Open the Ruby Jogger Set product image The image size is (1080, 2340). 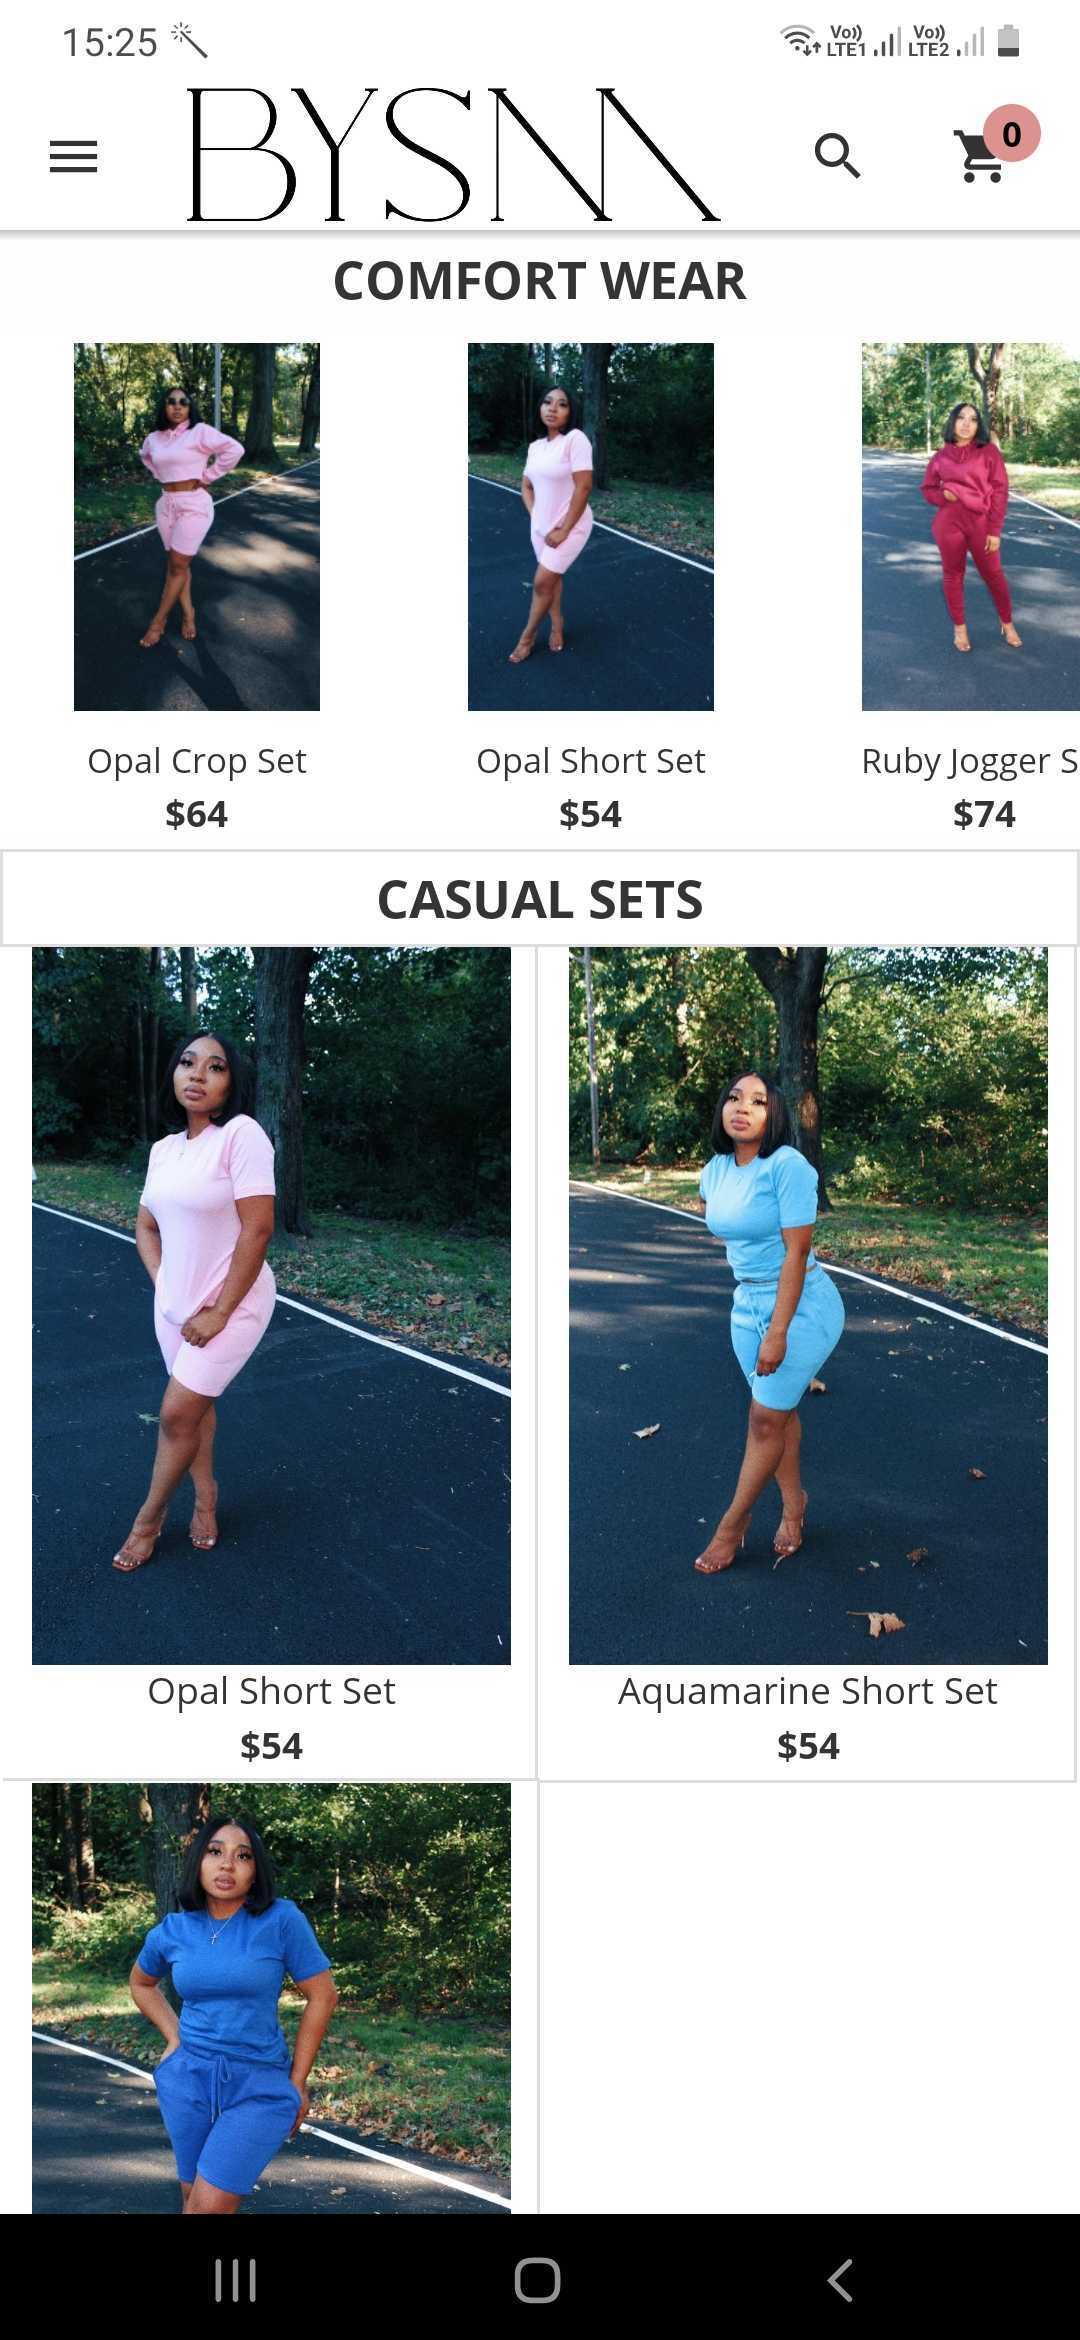pos(971,527)
